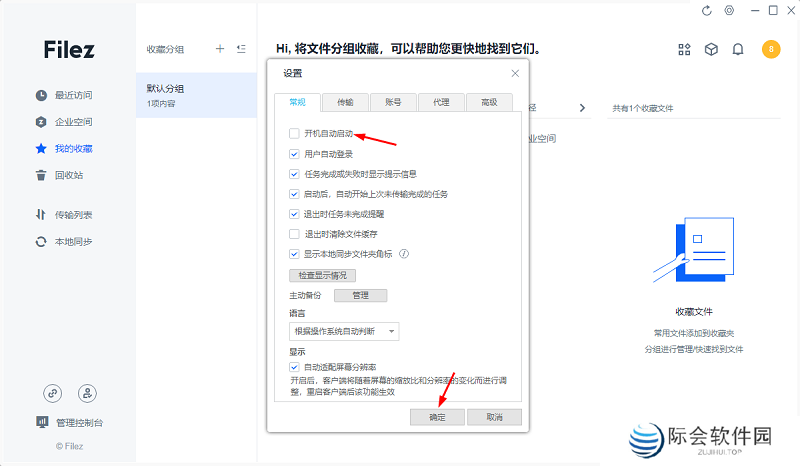The height and width of the screenshot is (466, 800).
Task: Cancel settings with 取消 button
Action: (x=494, y=417)
